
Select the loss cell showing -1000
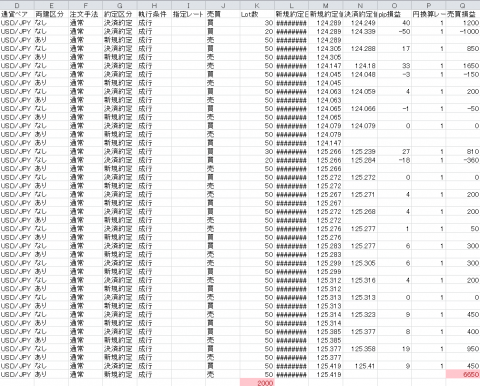click(x=463, y=31)
